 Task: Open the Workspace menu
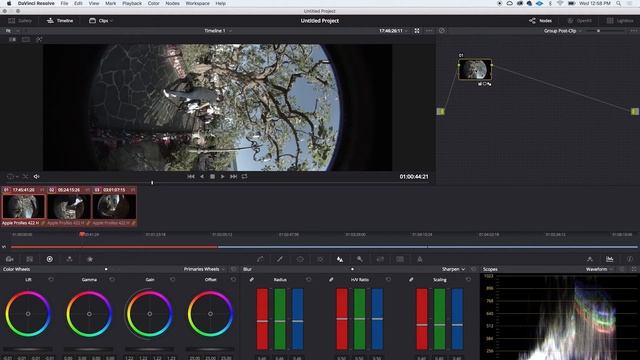[x=198, y=3]
